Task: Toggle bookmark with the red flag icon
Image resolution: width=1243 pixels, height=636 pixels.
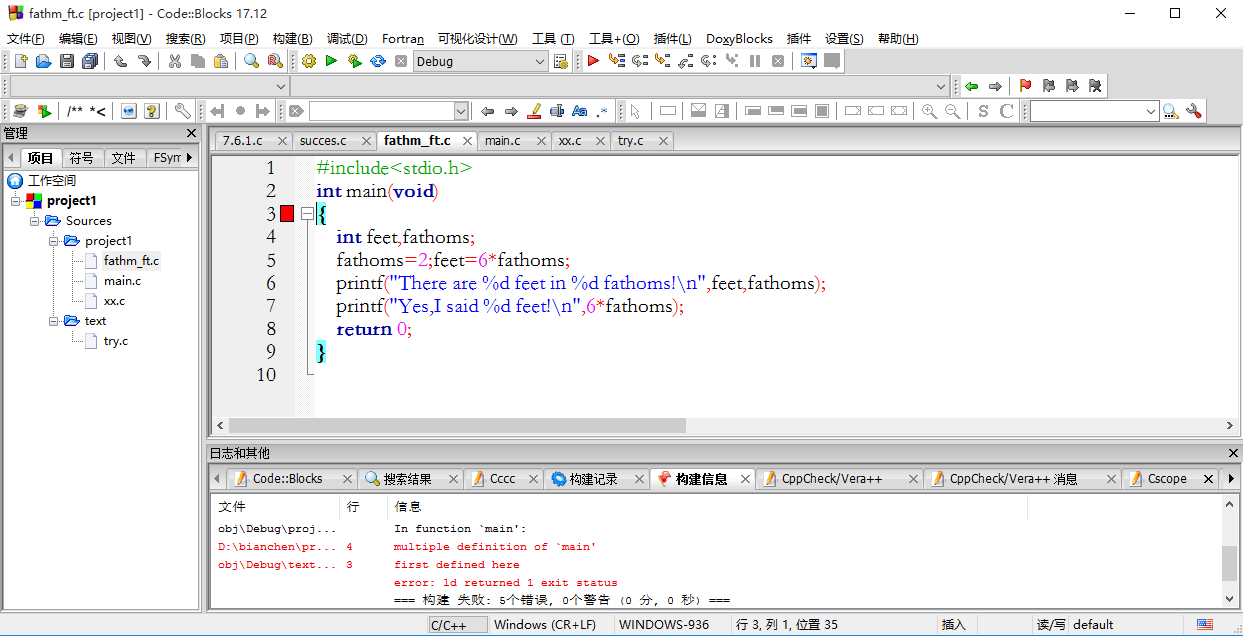Action: coord(1025,86)
